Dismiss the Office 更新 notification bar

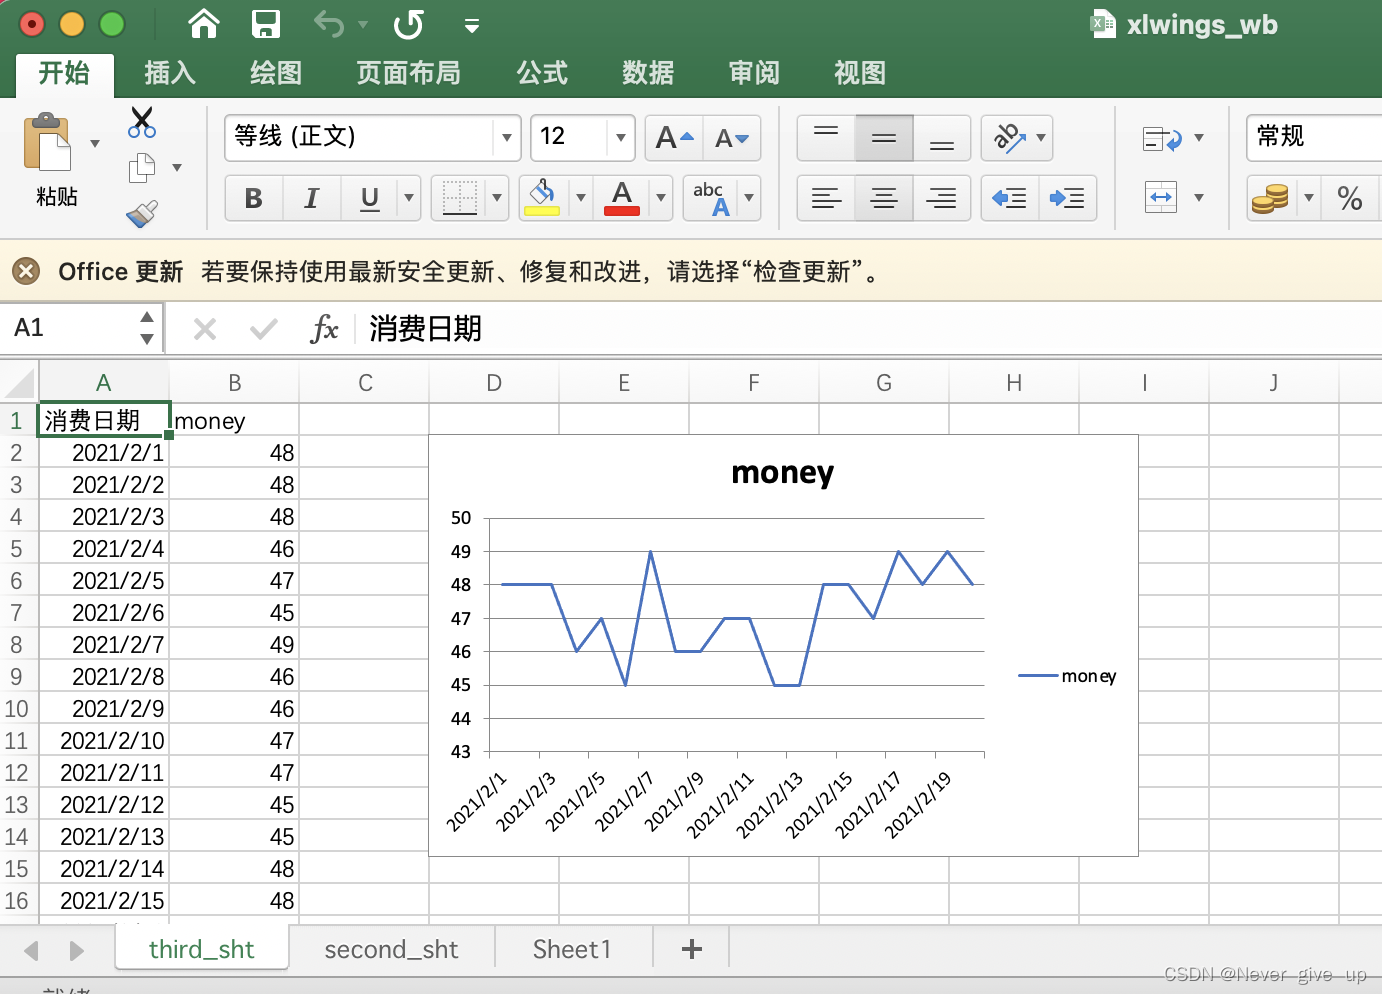[x=26, y=271]
